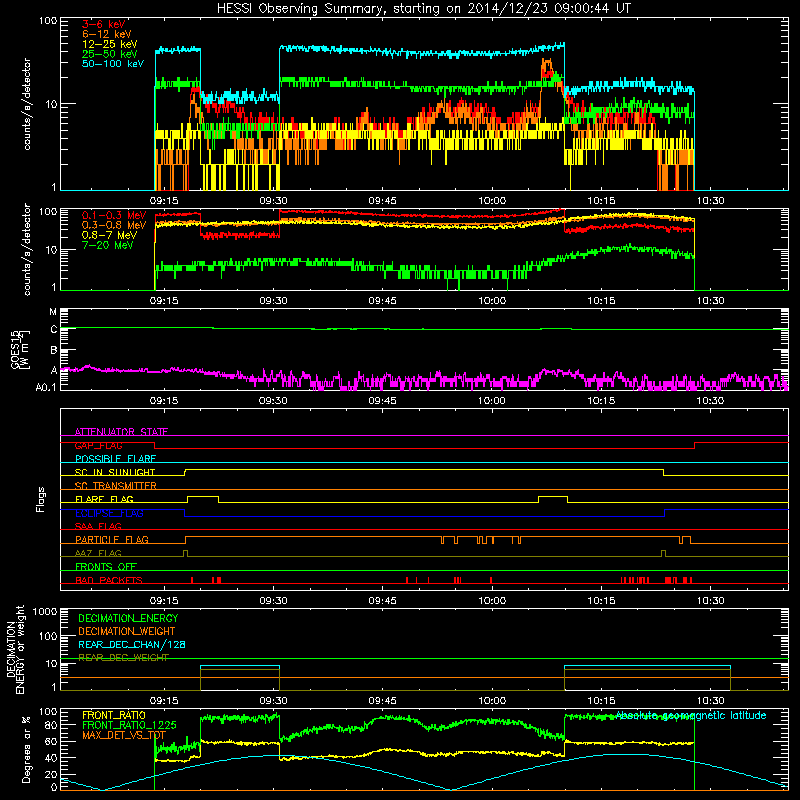
Task: Click the DECIMATION_WEIGHT legend label
Action: click(127, 631)
